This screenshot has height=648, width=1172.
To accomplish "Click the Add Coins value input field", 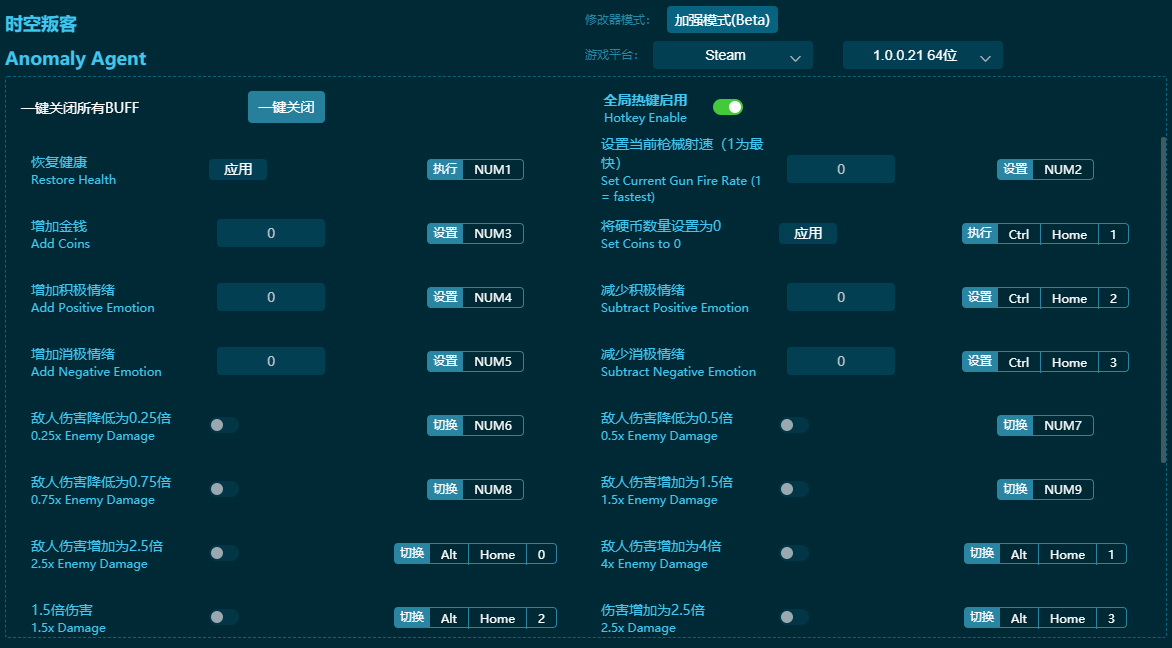I will tap(270, 233).
